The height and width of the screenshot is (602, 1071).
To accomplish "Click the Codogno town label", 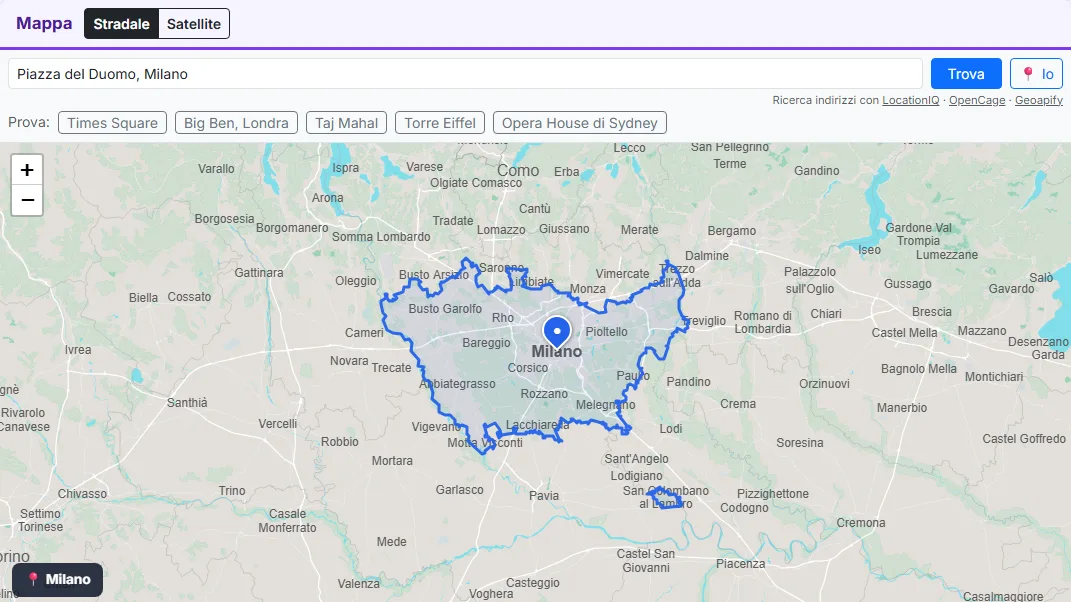I will tap(745, 508).
